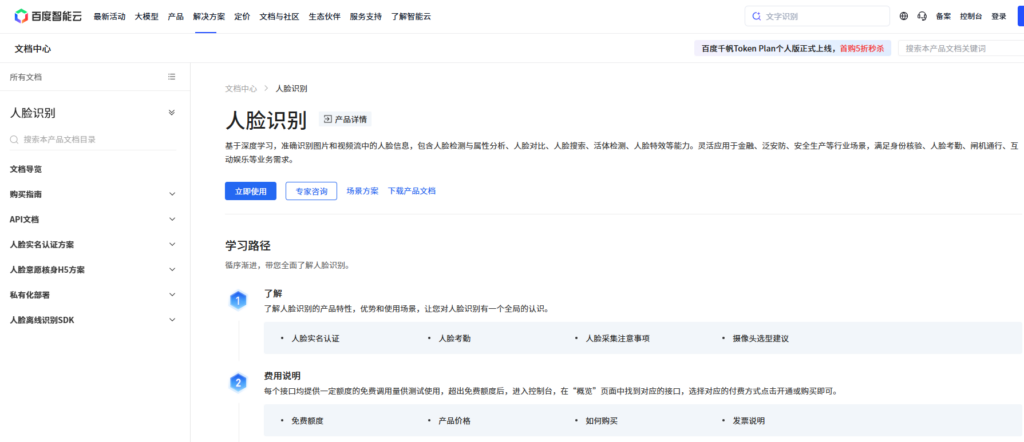Image resolution: width=1024 pixels, height=442 pixels.
Task: Open the 场景方案 link
Action: pyautogui.click(x=362, y=191)
